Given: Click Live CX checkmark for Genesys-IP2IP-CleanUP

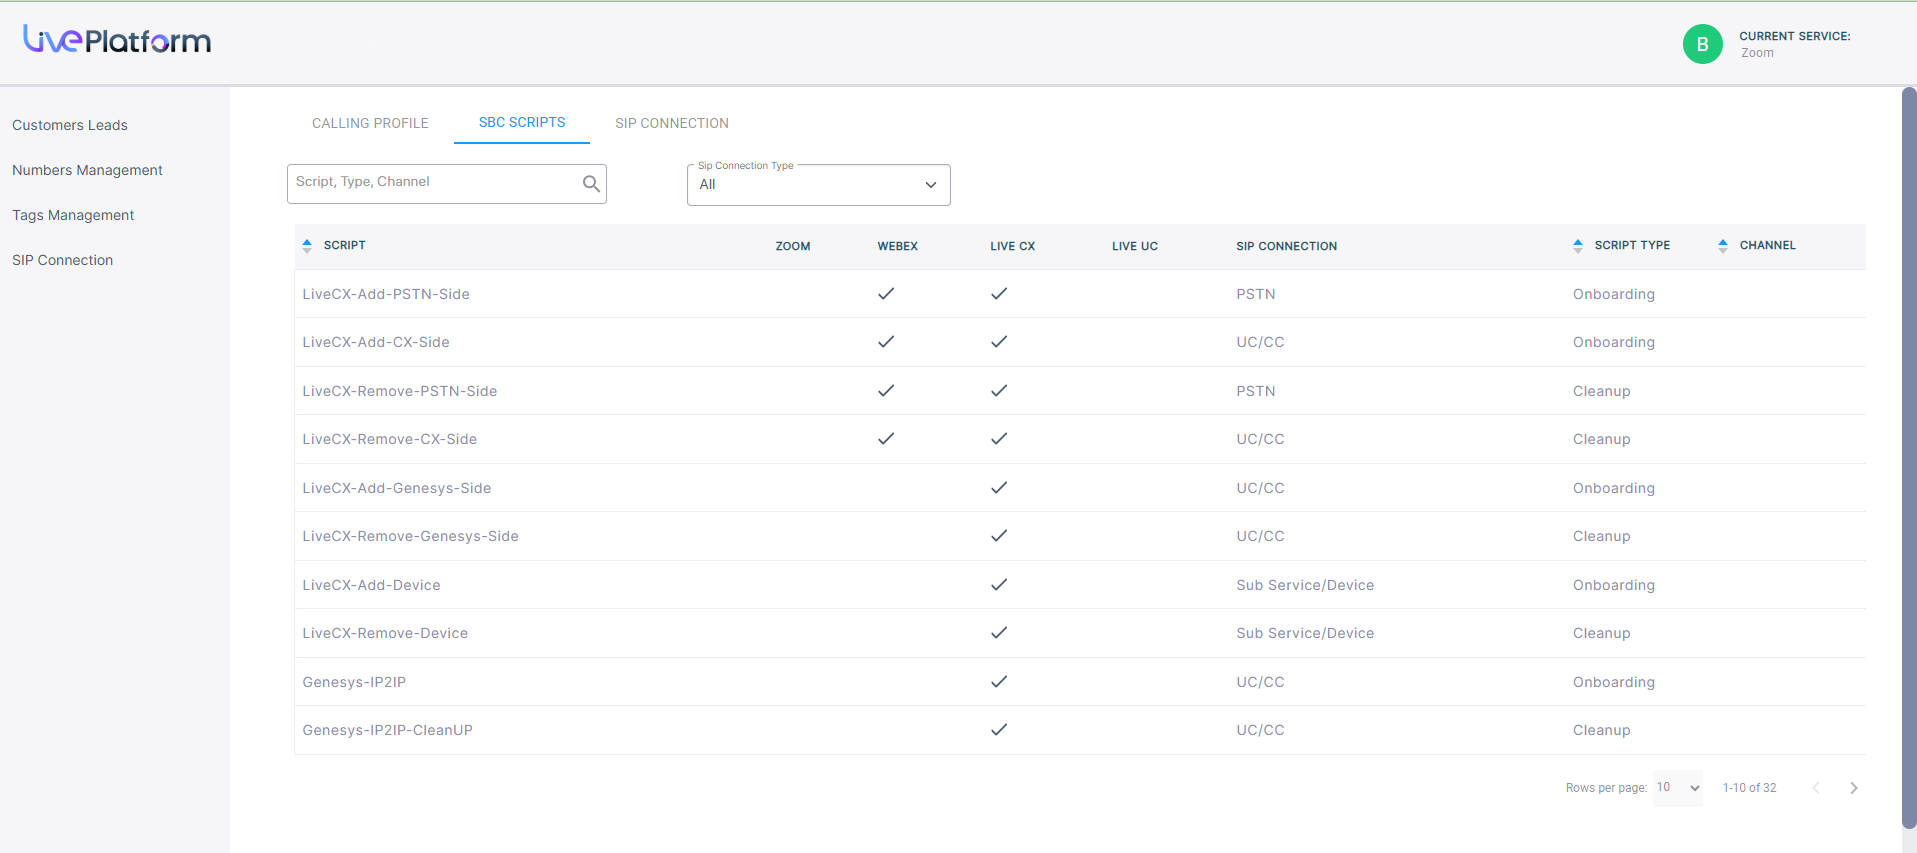Looking at the screenshot, I should (999, 730).
